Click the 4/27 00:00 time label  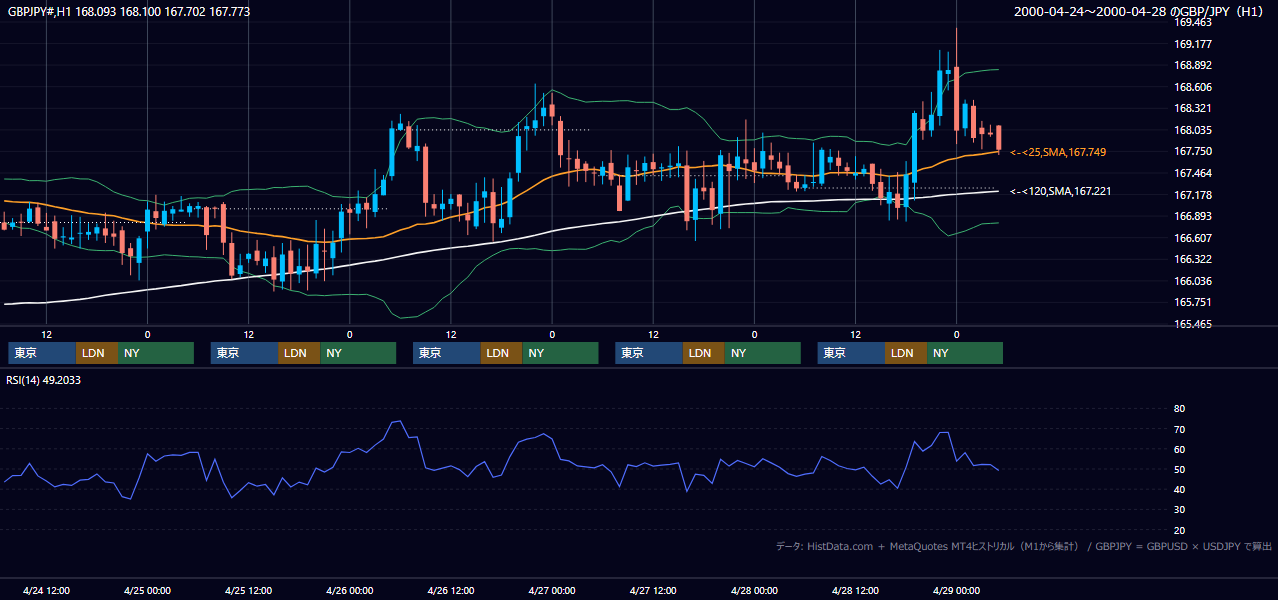click(x=551, y=590)
